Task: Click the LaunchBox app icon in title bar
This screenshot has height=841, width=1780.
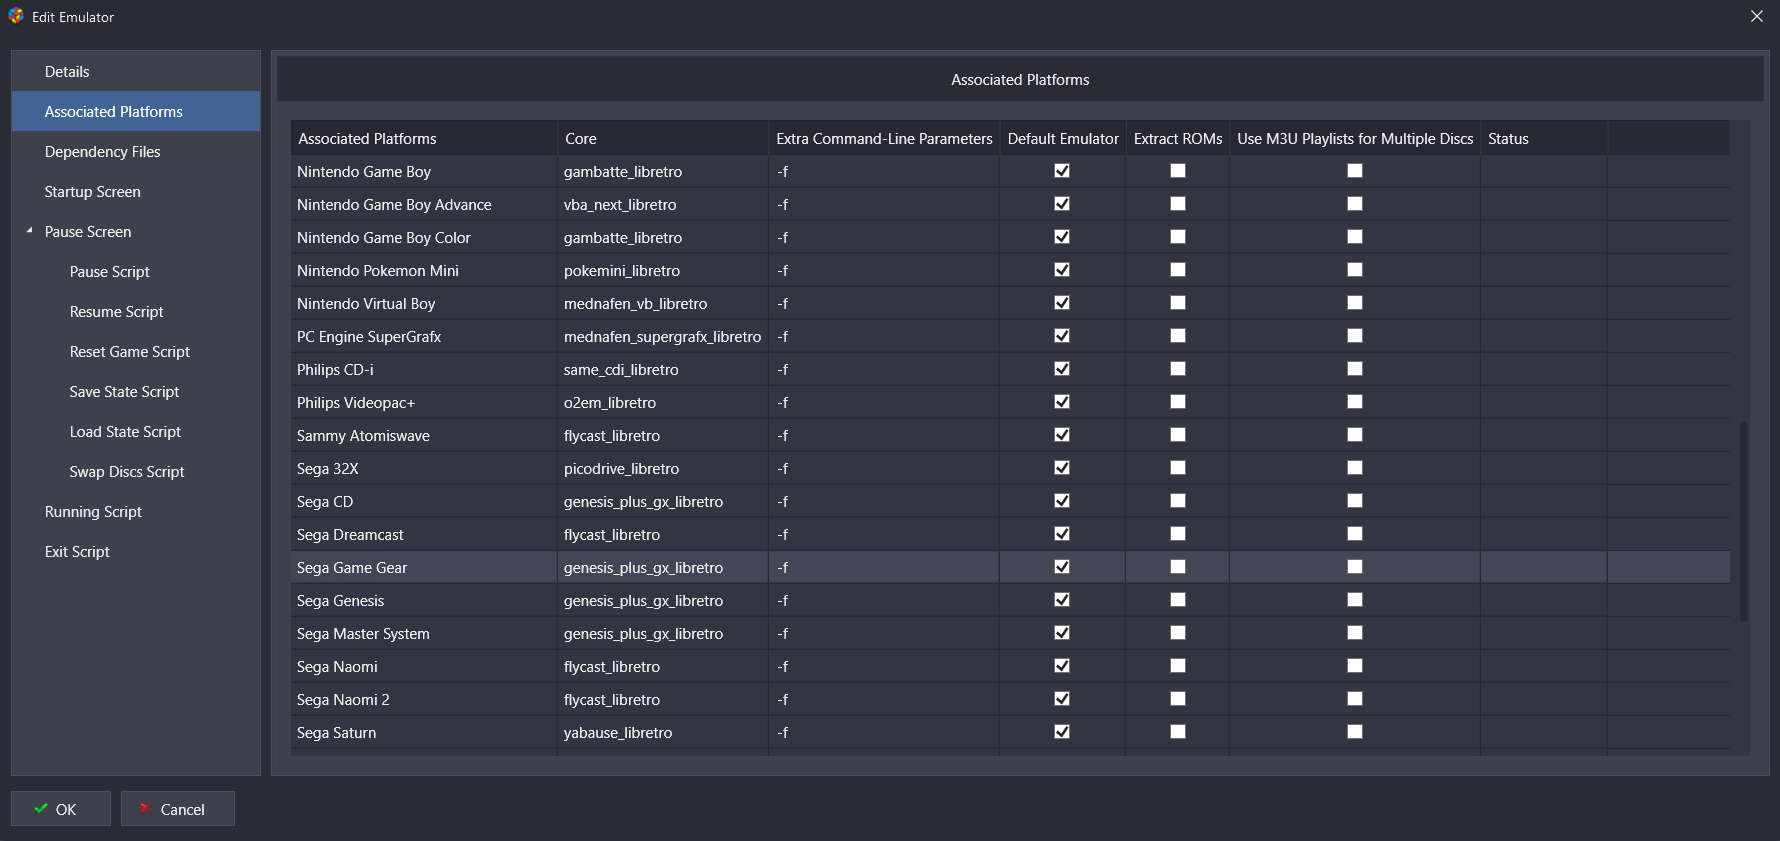Action: coord(16,16)
